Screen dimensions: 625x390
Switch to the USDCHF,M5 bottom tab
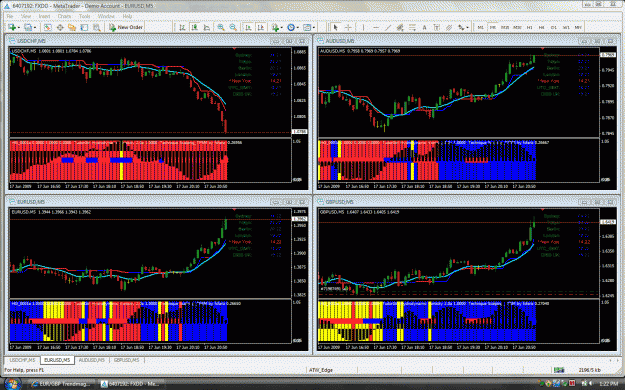pyautogui.click(x=22, y=360)
